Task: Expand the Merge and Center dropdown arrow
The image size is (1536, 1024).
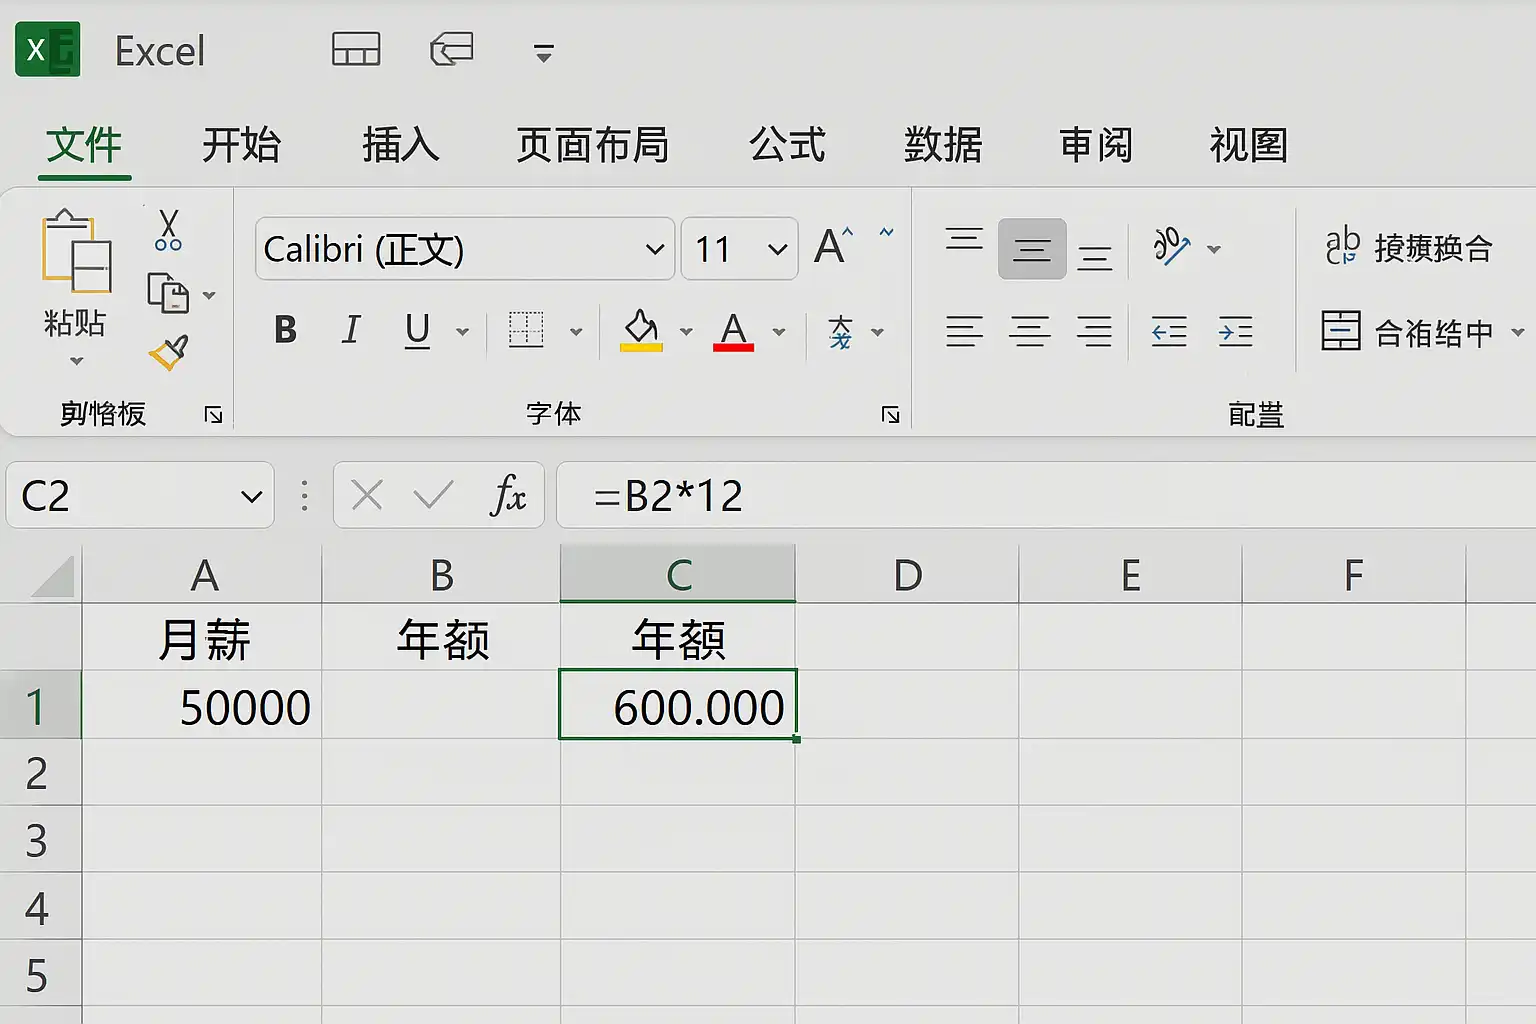Action: point(1517,332)
